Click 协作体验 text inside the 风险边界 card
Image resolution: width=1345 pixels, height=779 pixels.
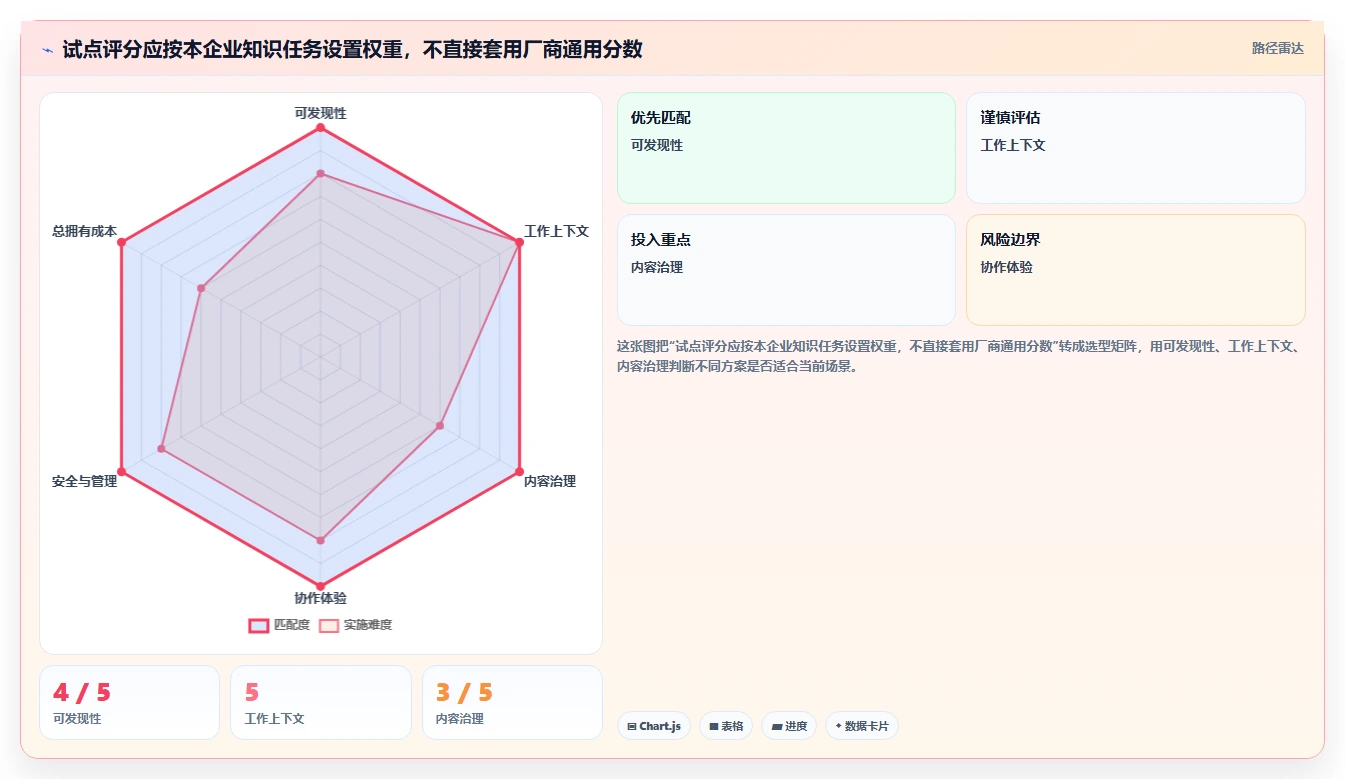1006,267
